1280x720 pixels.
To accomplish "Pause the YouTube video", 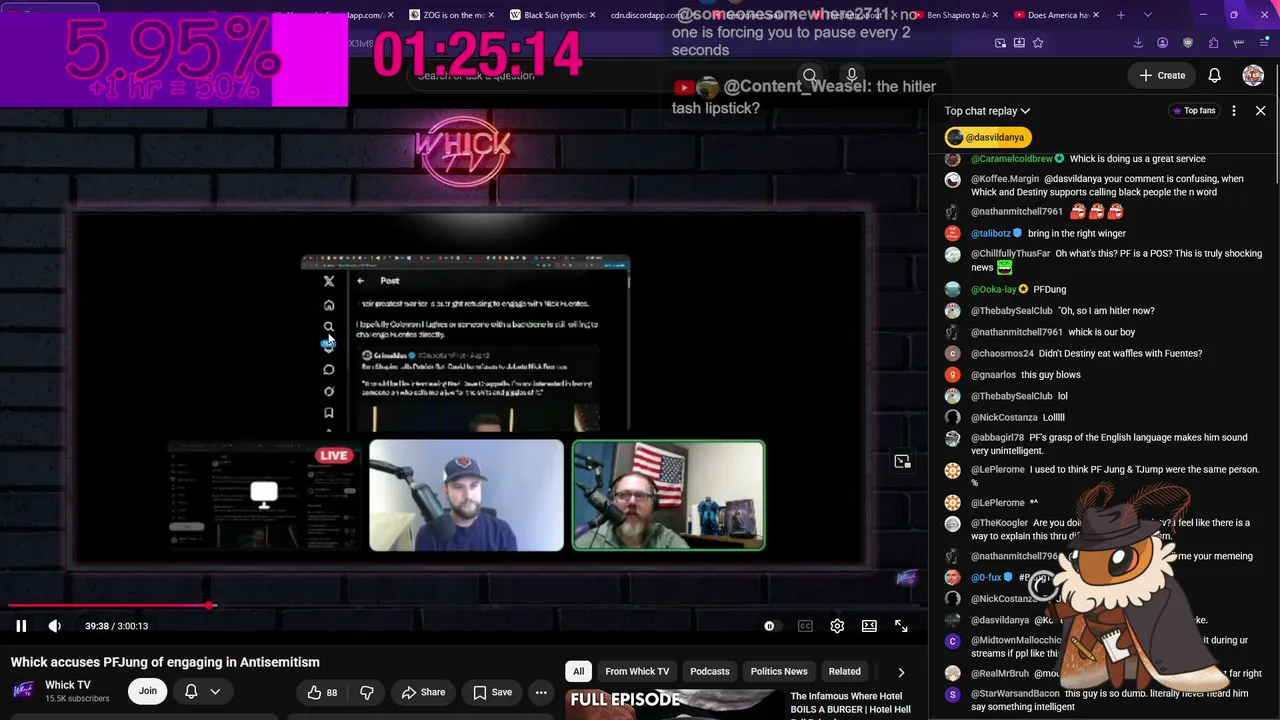I will coord(21,626).
